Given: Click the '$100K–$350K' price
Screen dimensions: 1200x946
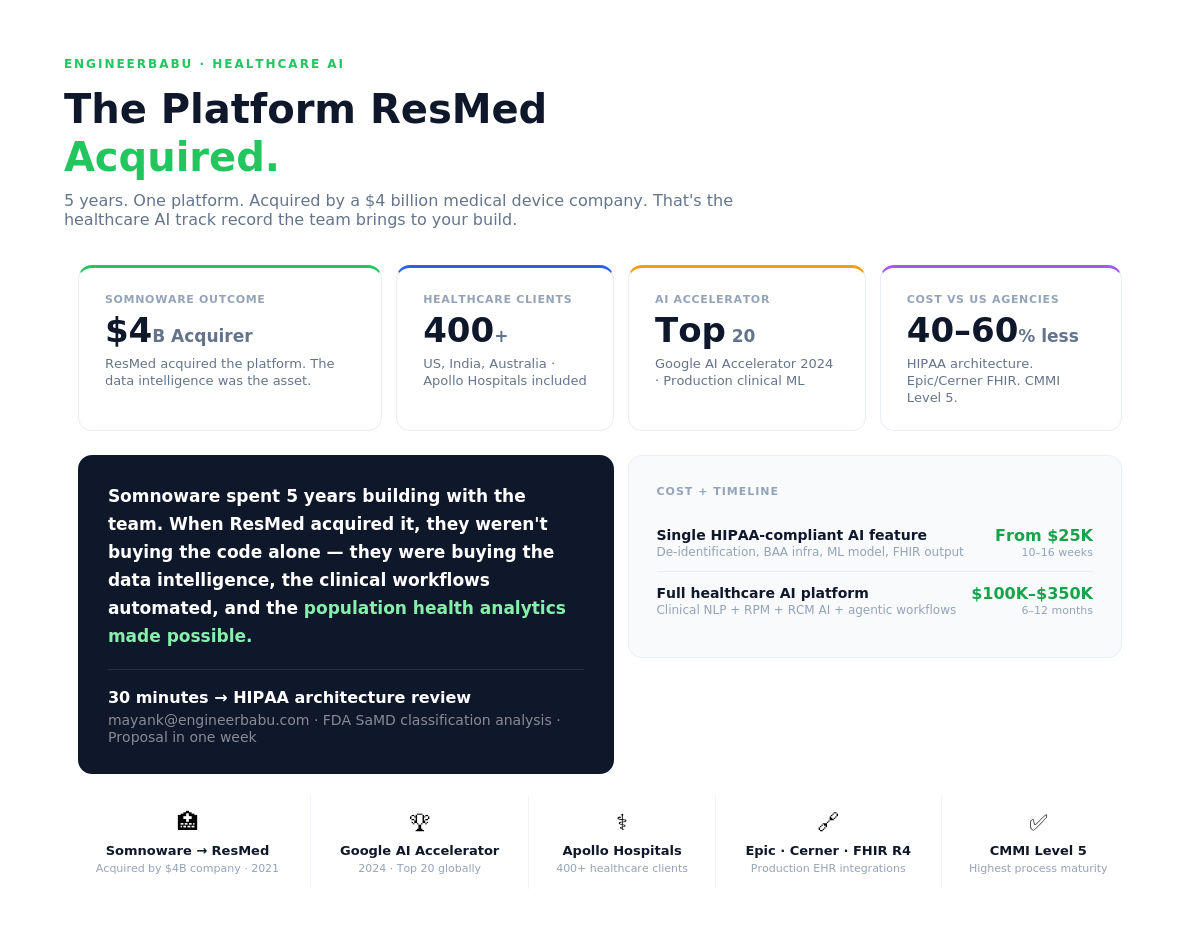Looking at the screenshot, I should point(1032,594).
